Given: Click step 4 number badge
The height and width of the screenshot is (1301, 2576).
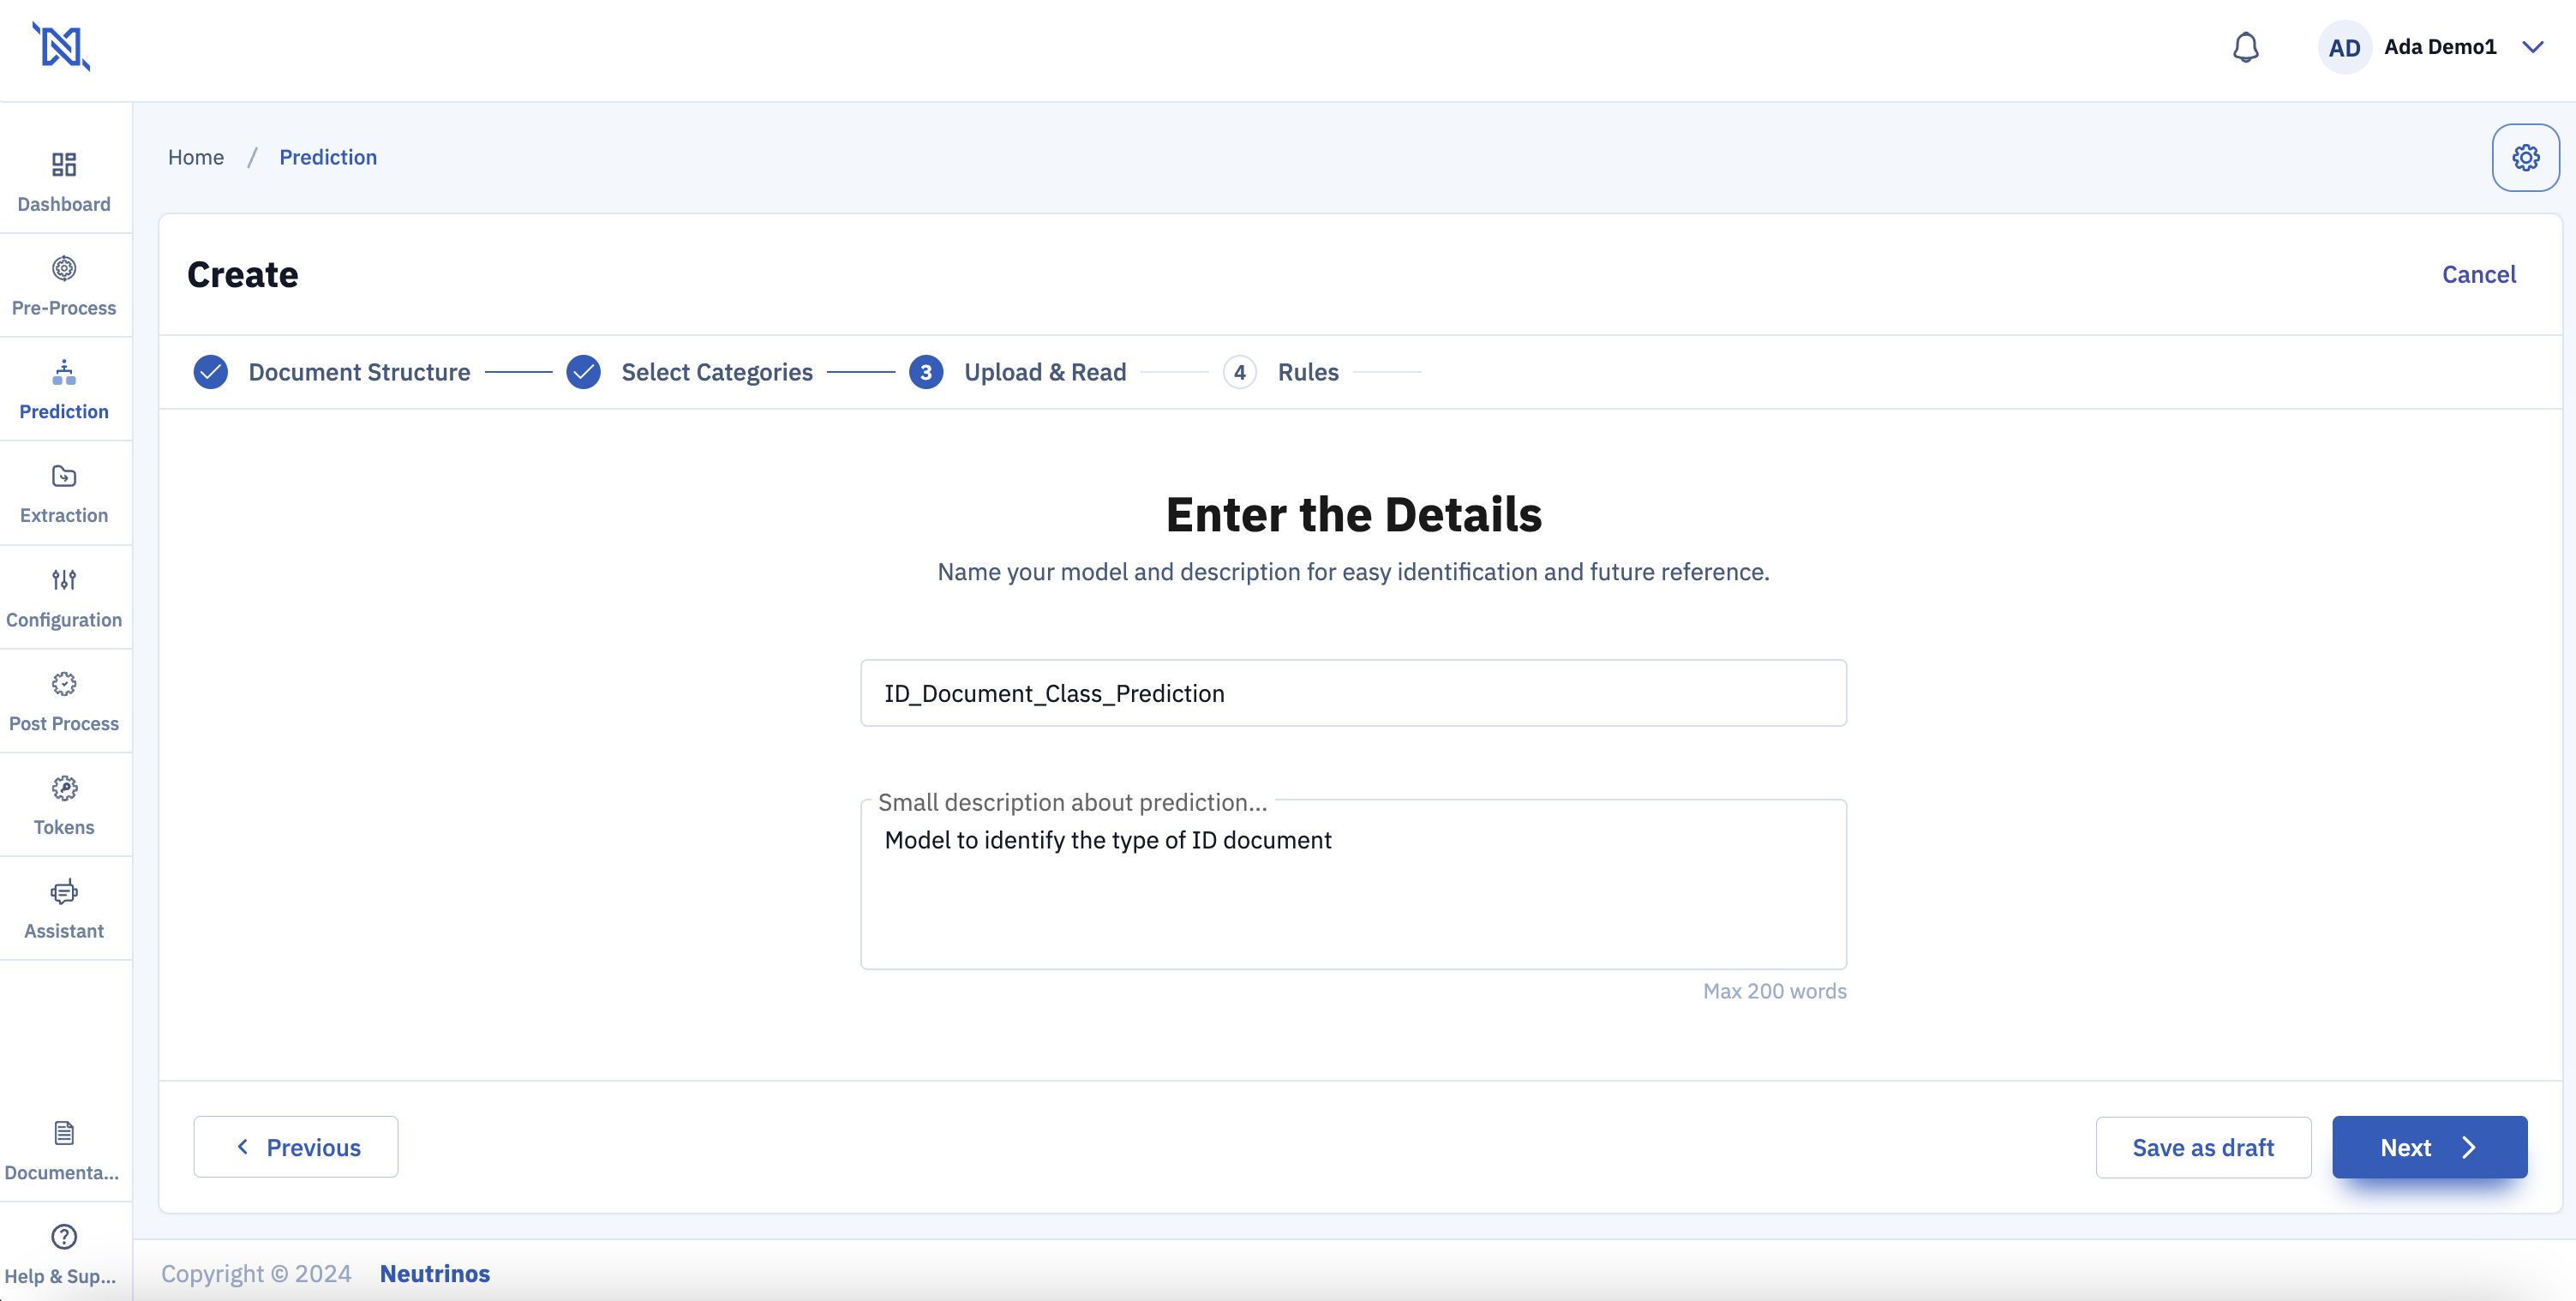Looking at the screenshot, I should click(1239, 372).
